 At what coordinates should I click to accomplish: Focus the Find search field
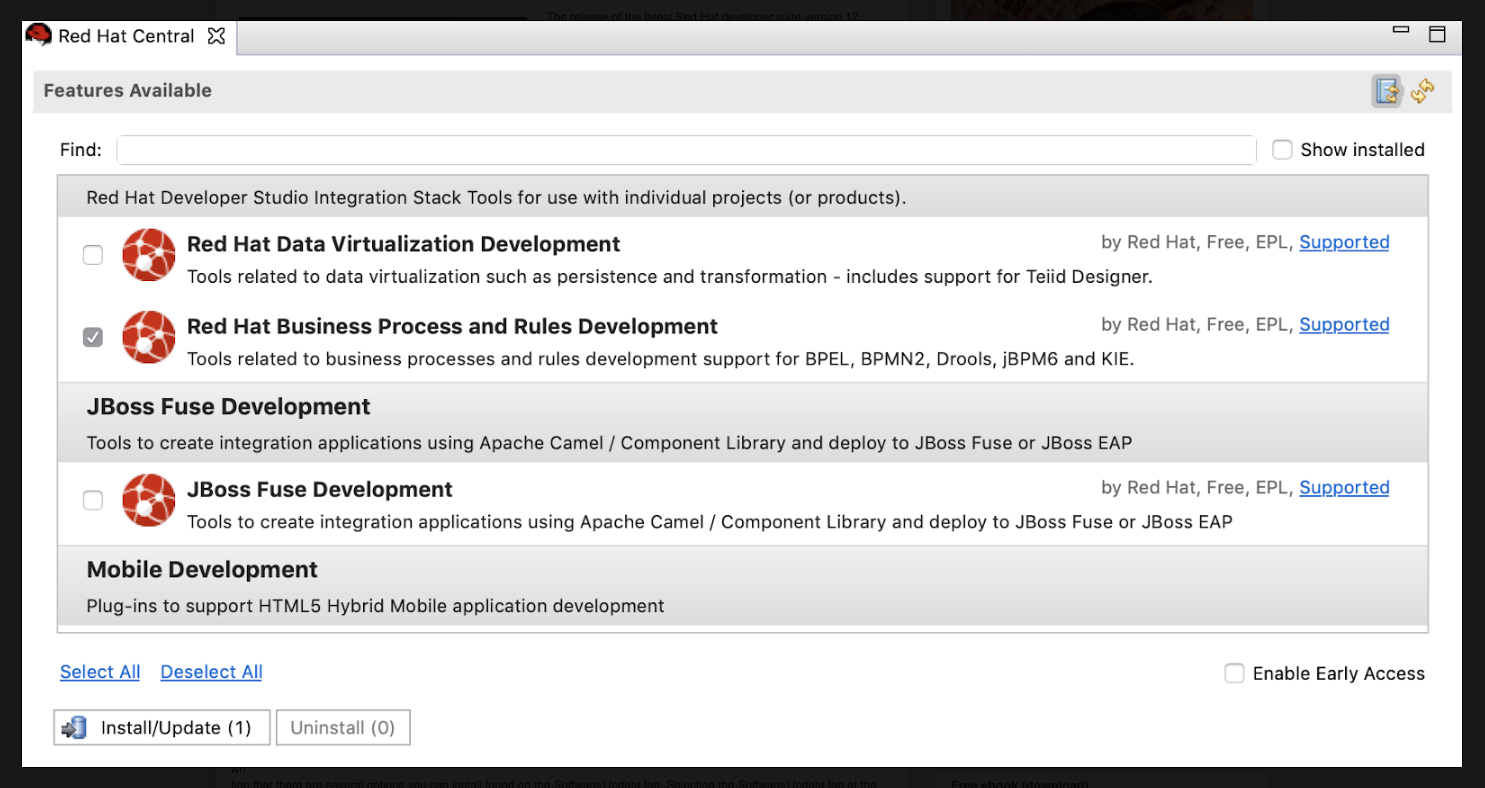point(686,150)
